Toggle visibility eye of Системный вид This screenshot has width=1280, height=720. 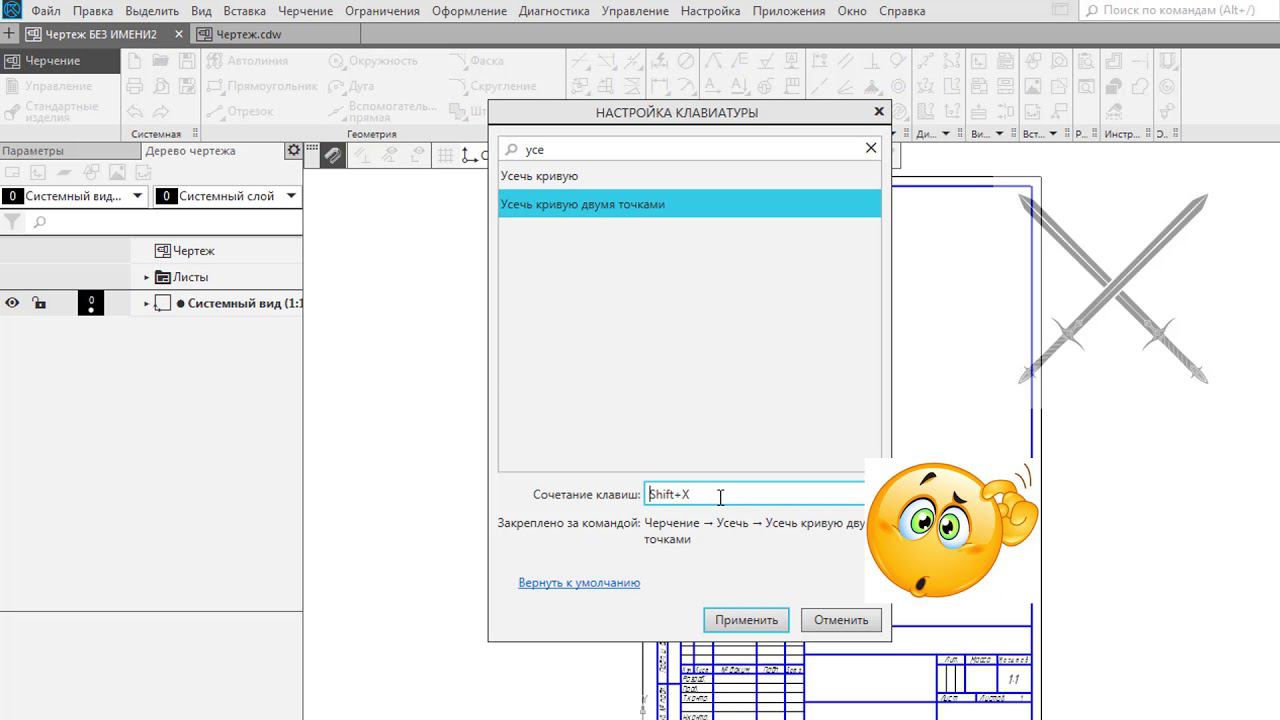[x=12, y=303]
